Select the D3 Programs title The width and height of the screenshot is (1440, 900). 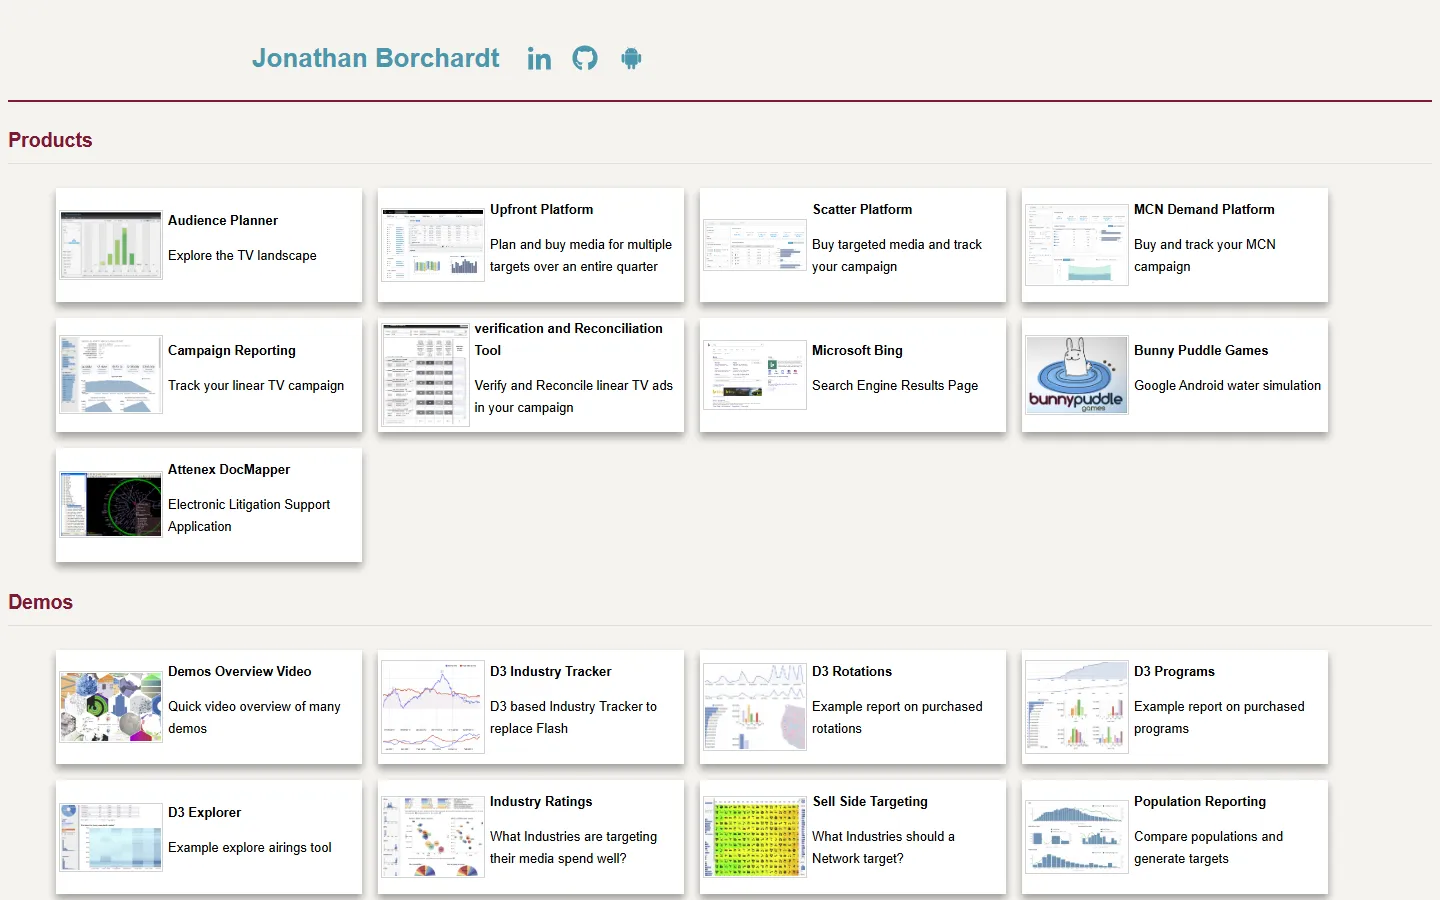[x=1174, y=671]
